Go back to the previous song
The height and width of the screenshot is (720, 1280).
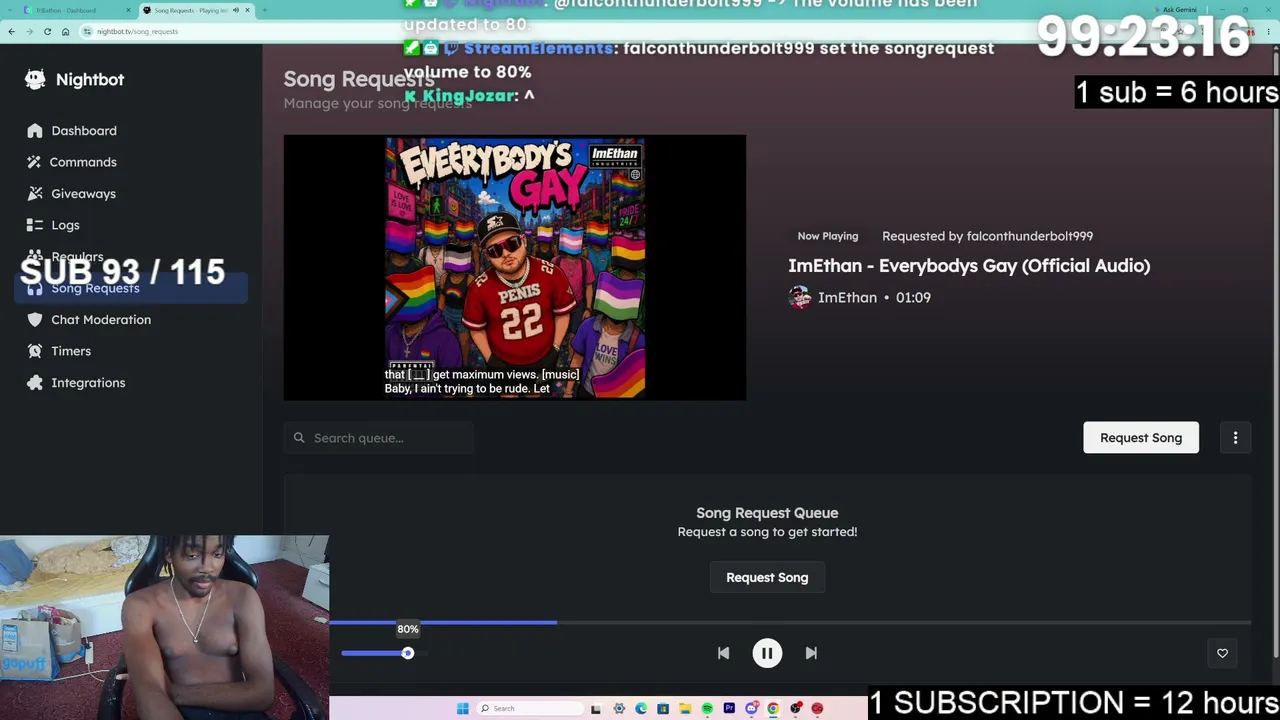point(723,653)
